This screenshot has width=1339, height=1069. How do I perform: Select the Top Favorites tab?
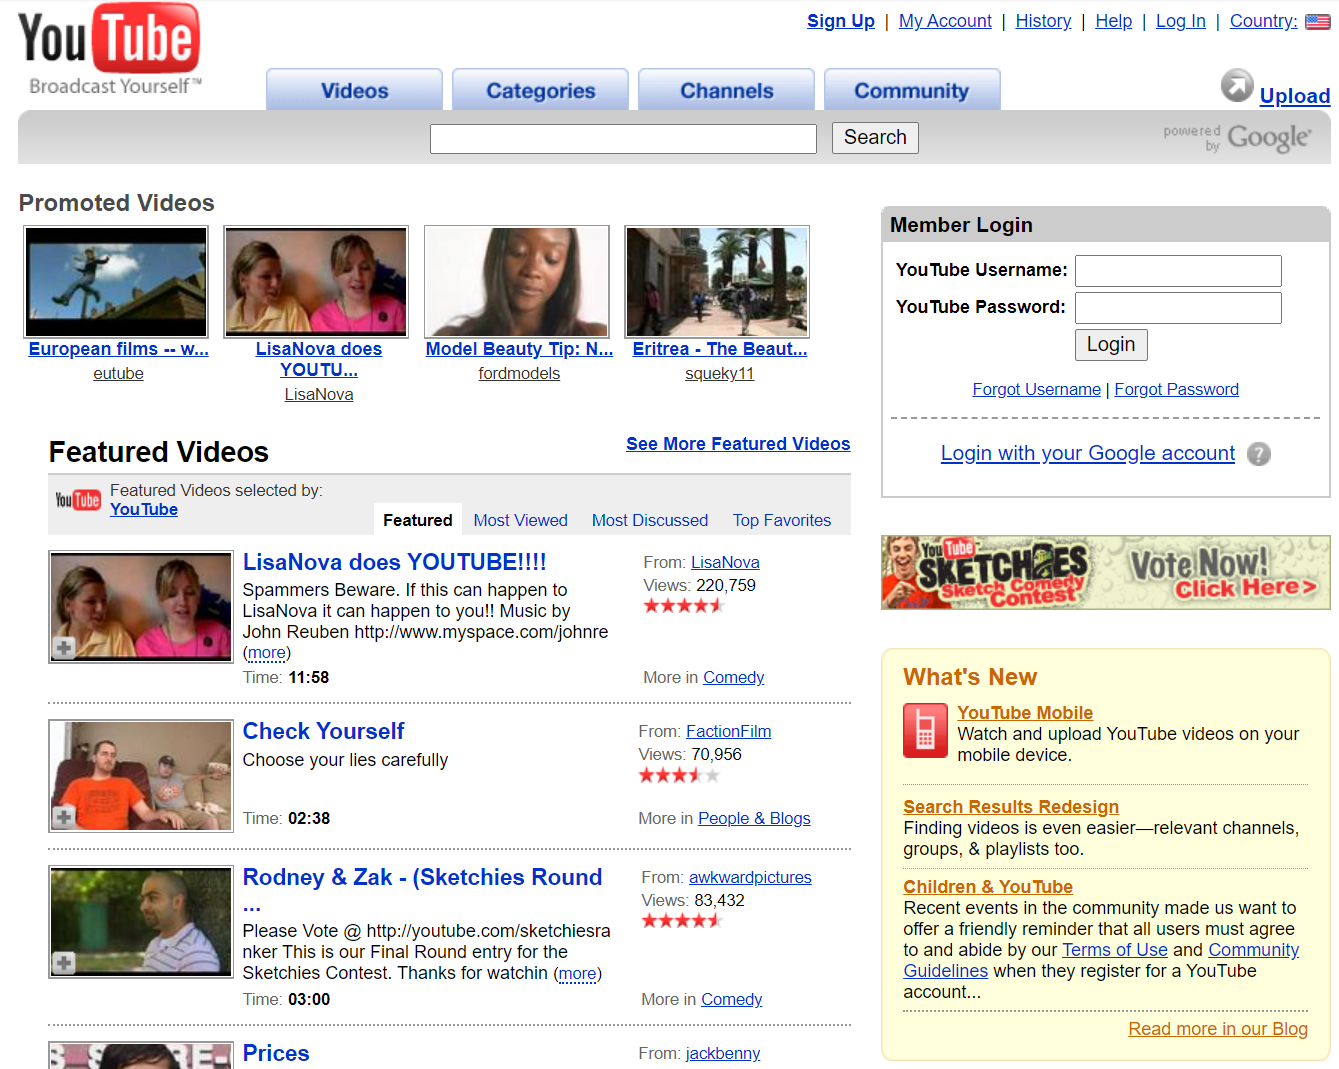782,520
